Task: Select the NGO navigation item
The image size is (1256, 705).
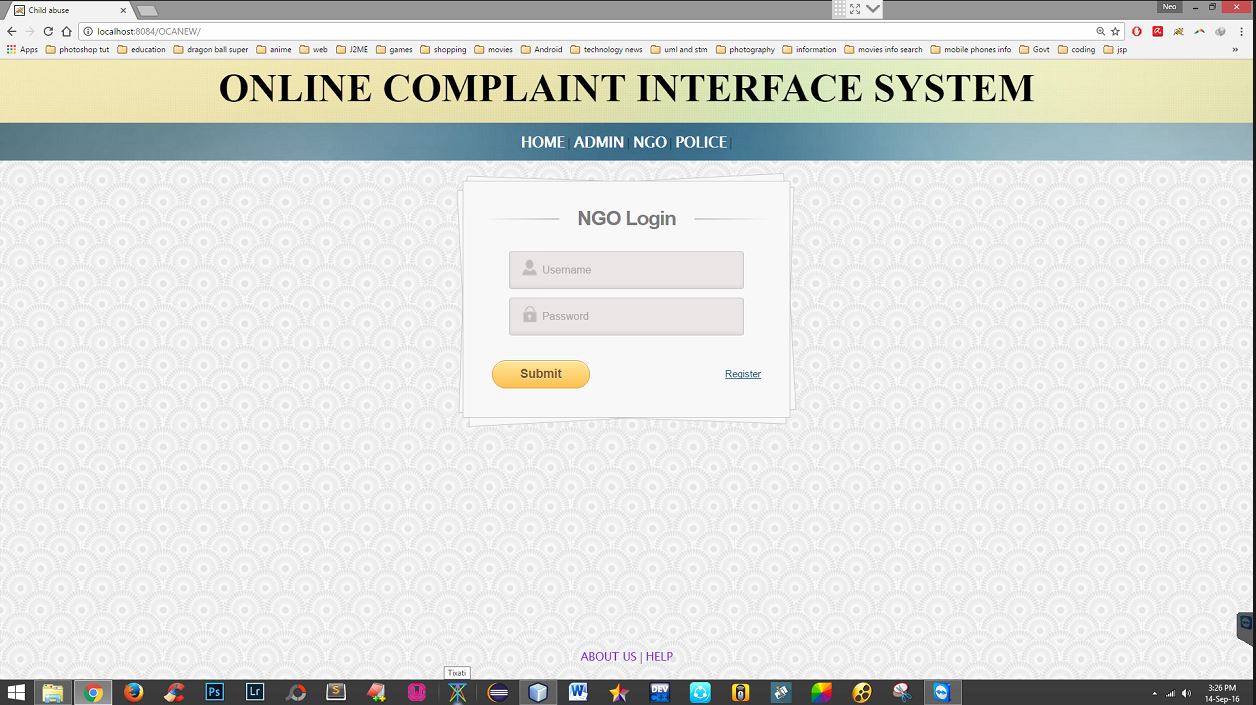Action: pos(650,142)
